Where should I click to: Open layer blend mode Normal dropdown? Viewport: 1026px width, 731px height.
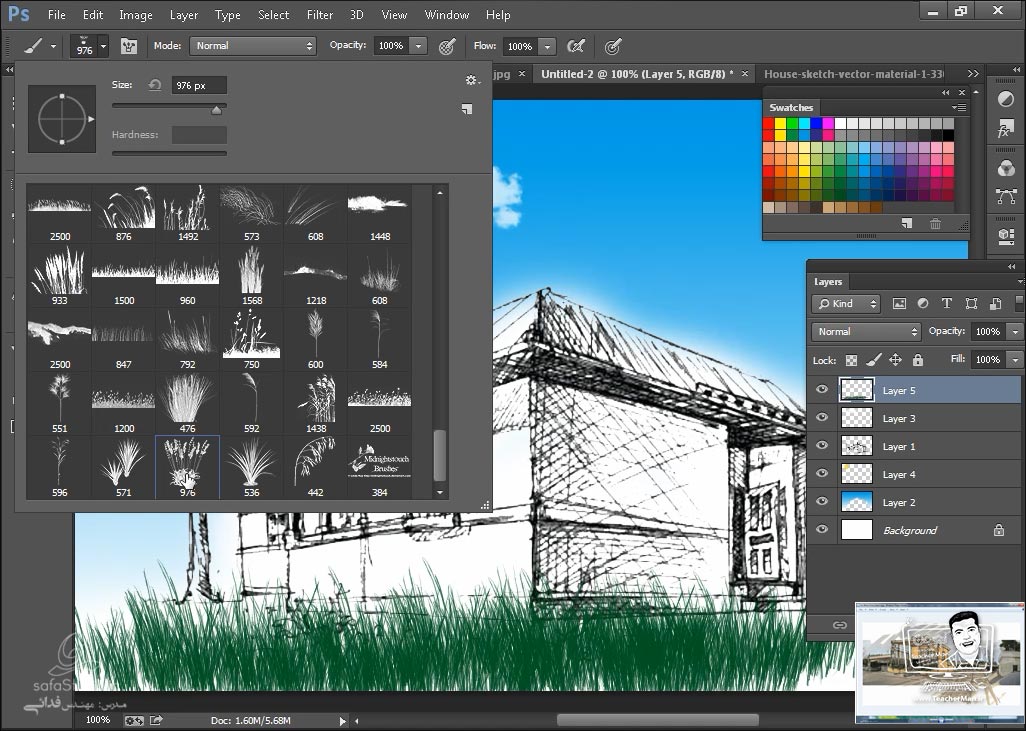pyautogui.click(x=866, y=332)
